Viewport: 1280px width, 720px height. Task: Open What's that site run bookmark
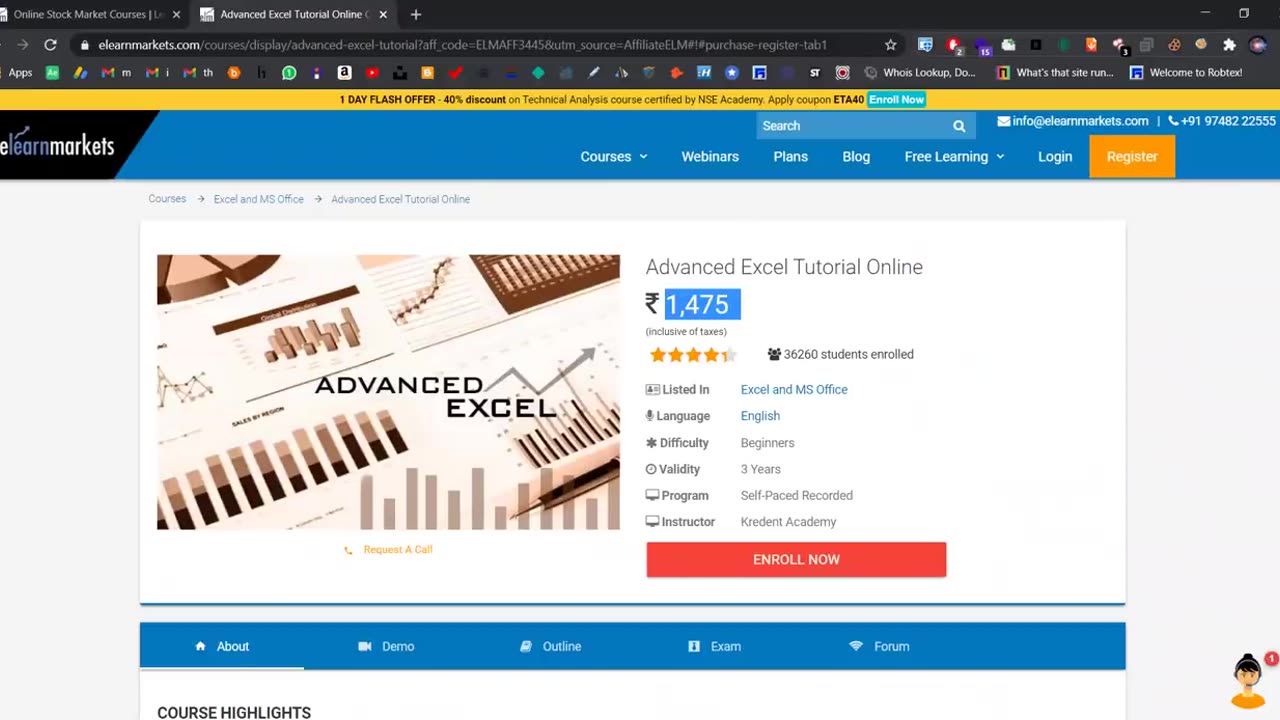(1055, 73)
